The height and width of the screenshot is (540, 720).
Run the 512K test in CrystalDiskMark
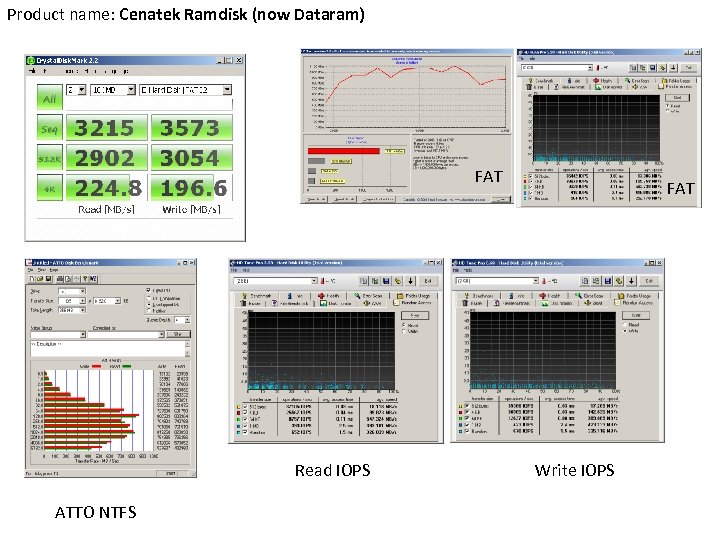pos(50,158)
